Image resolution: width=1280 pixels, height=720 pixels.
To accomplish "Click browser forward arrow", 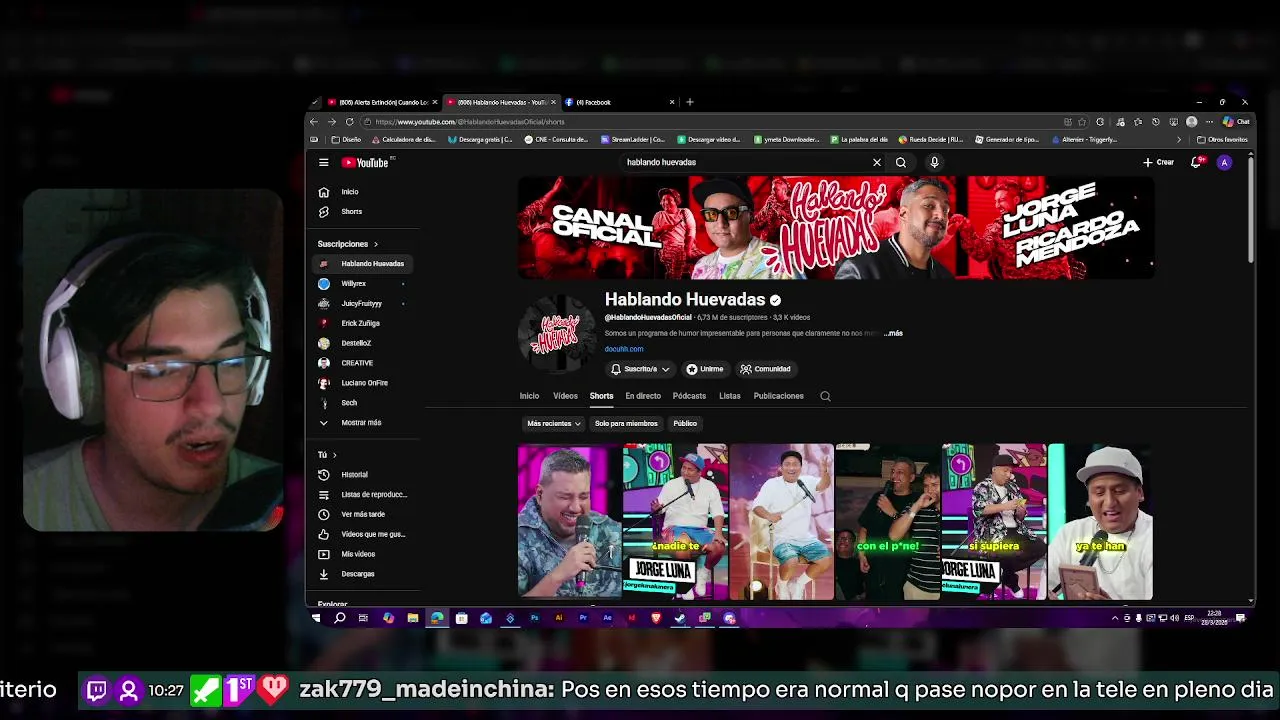I will (x=331, y=122).
